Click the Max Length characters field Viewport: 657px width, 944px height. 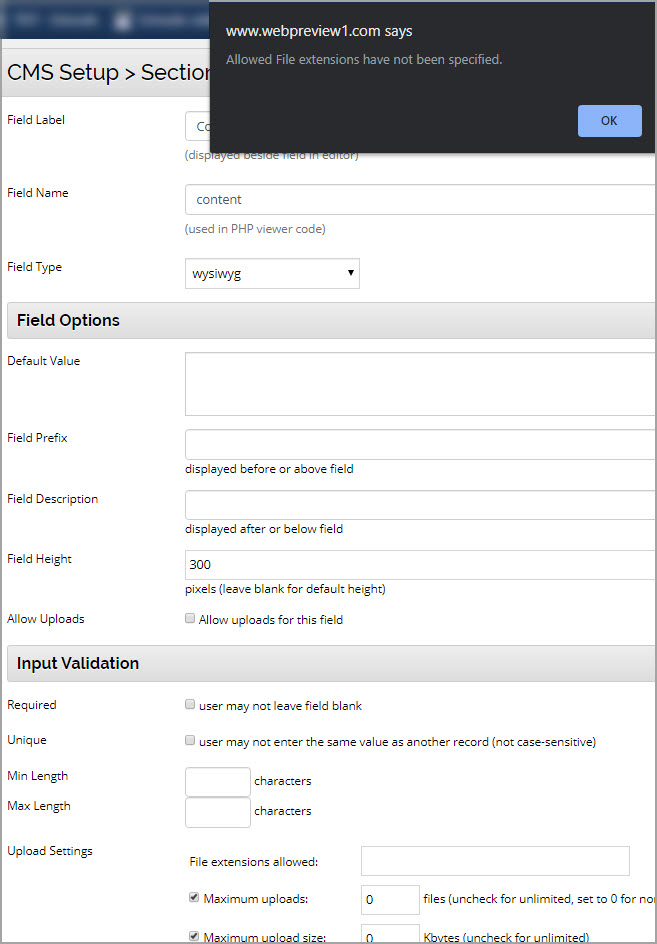click(x=218, y=812)
